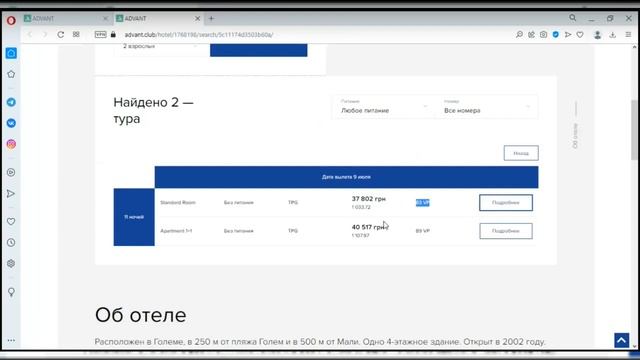This screenshot has height=360, width=640.
Task: Open a new tab with plus button
Action: [211, 18]
